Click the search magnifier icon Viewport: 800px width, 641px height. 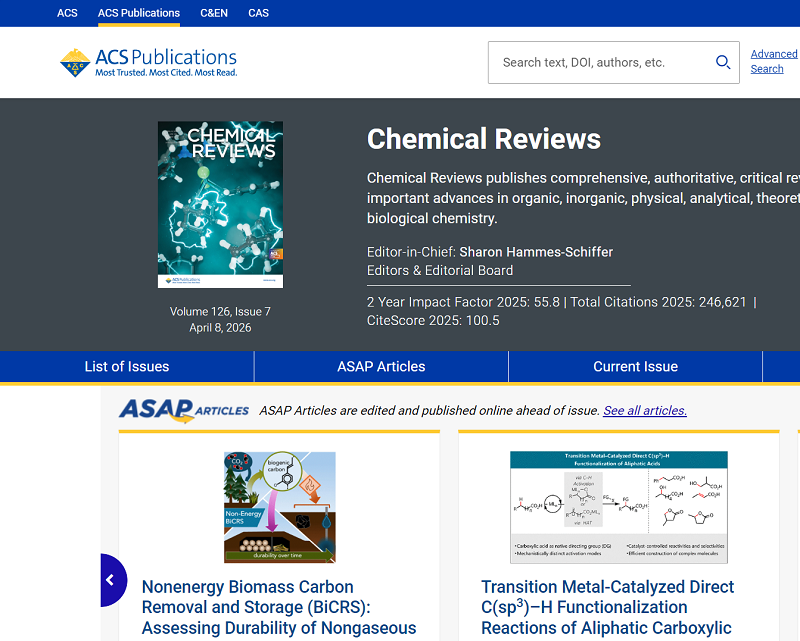[x=723, y=62]
